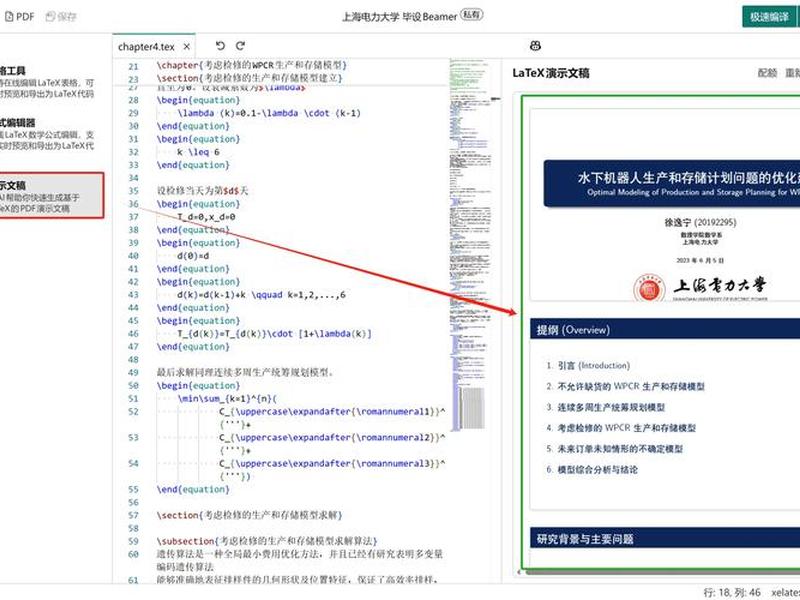Click the code line d(0)=d
Image resolution: width=800 pixels, height=600 pixels.
tap(193, 256)
